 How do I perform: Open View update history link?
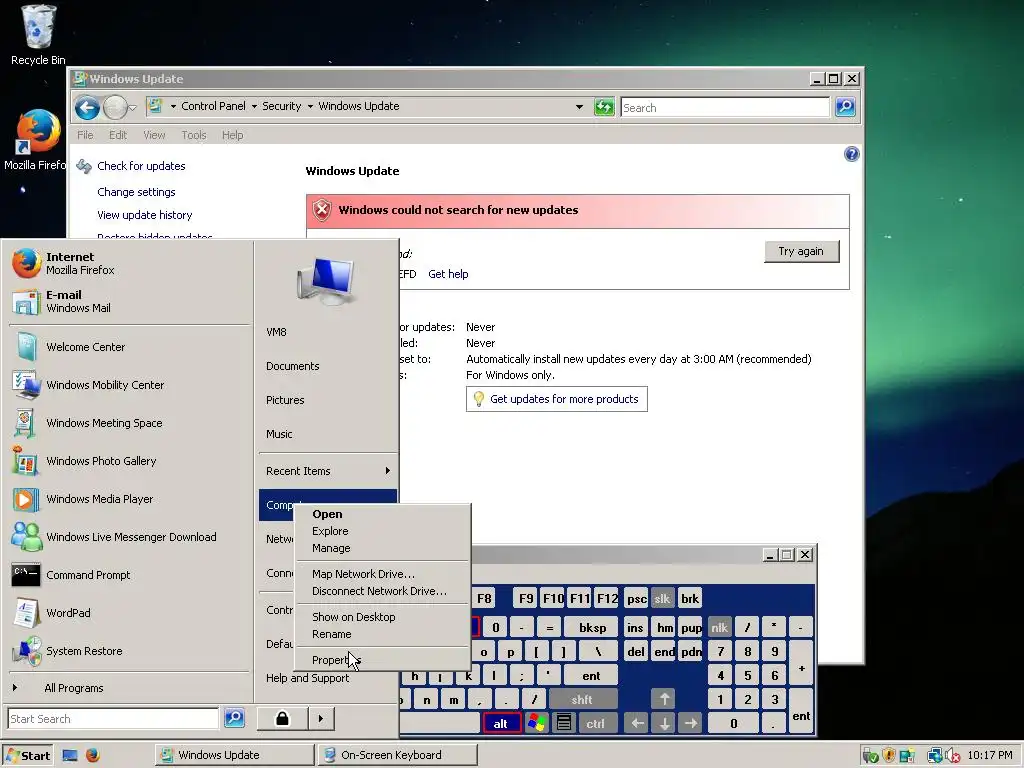[x=144, y=215]
